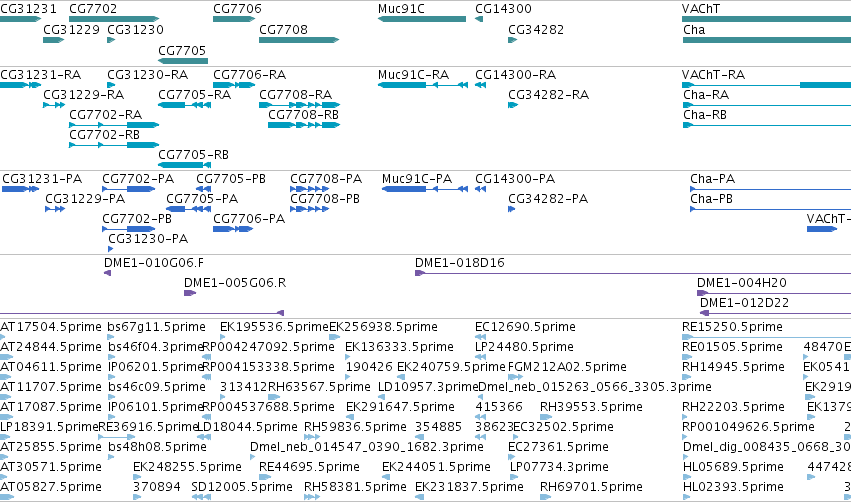Select the Dmel_neb_014547_0390_1682.3prime EST label
This screenshot has width=851, height=502.
(366, 448)
